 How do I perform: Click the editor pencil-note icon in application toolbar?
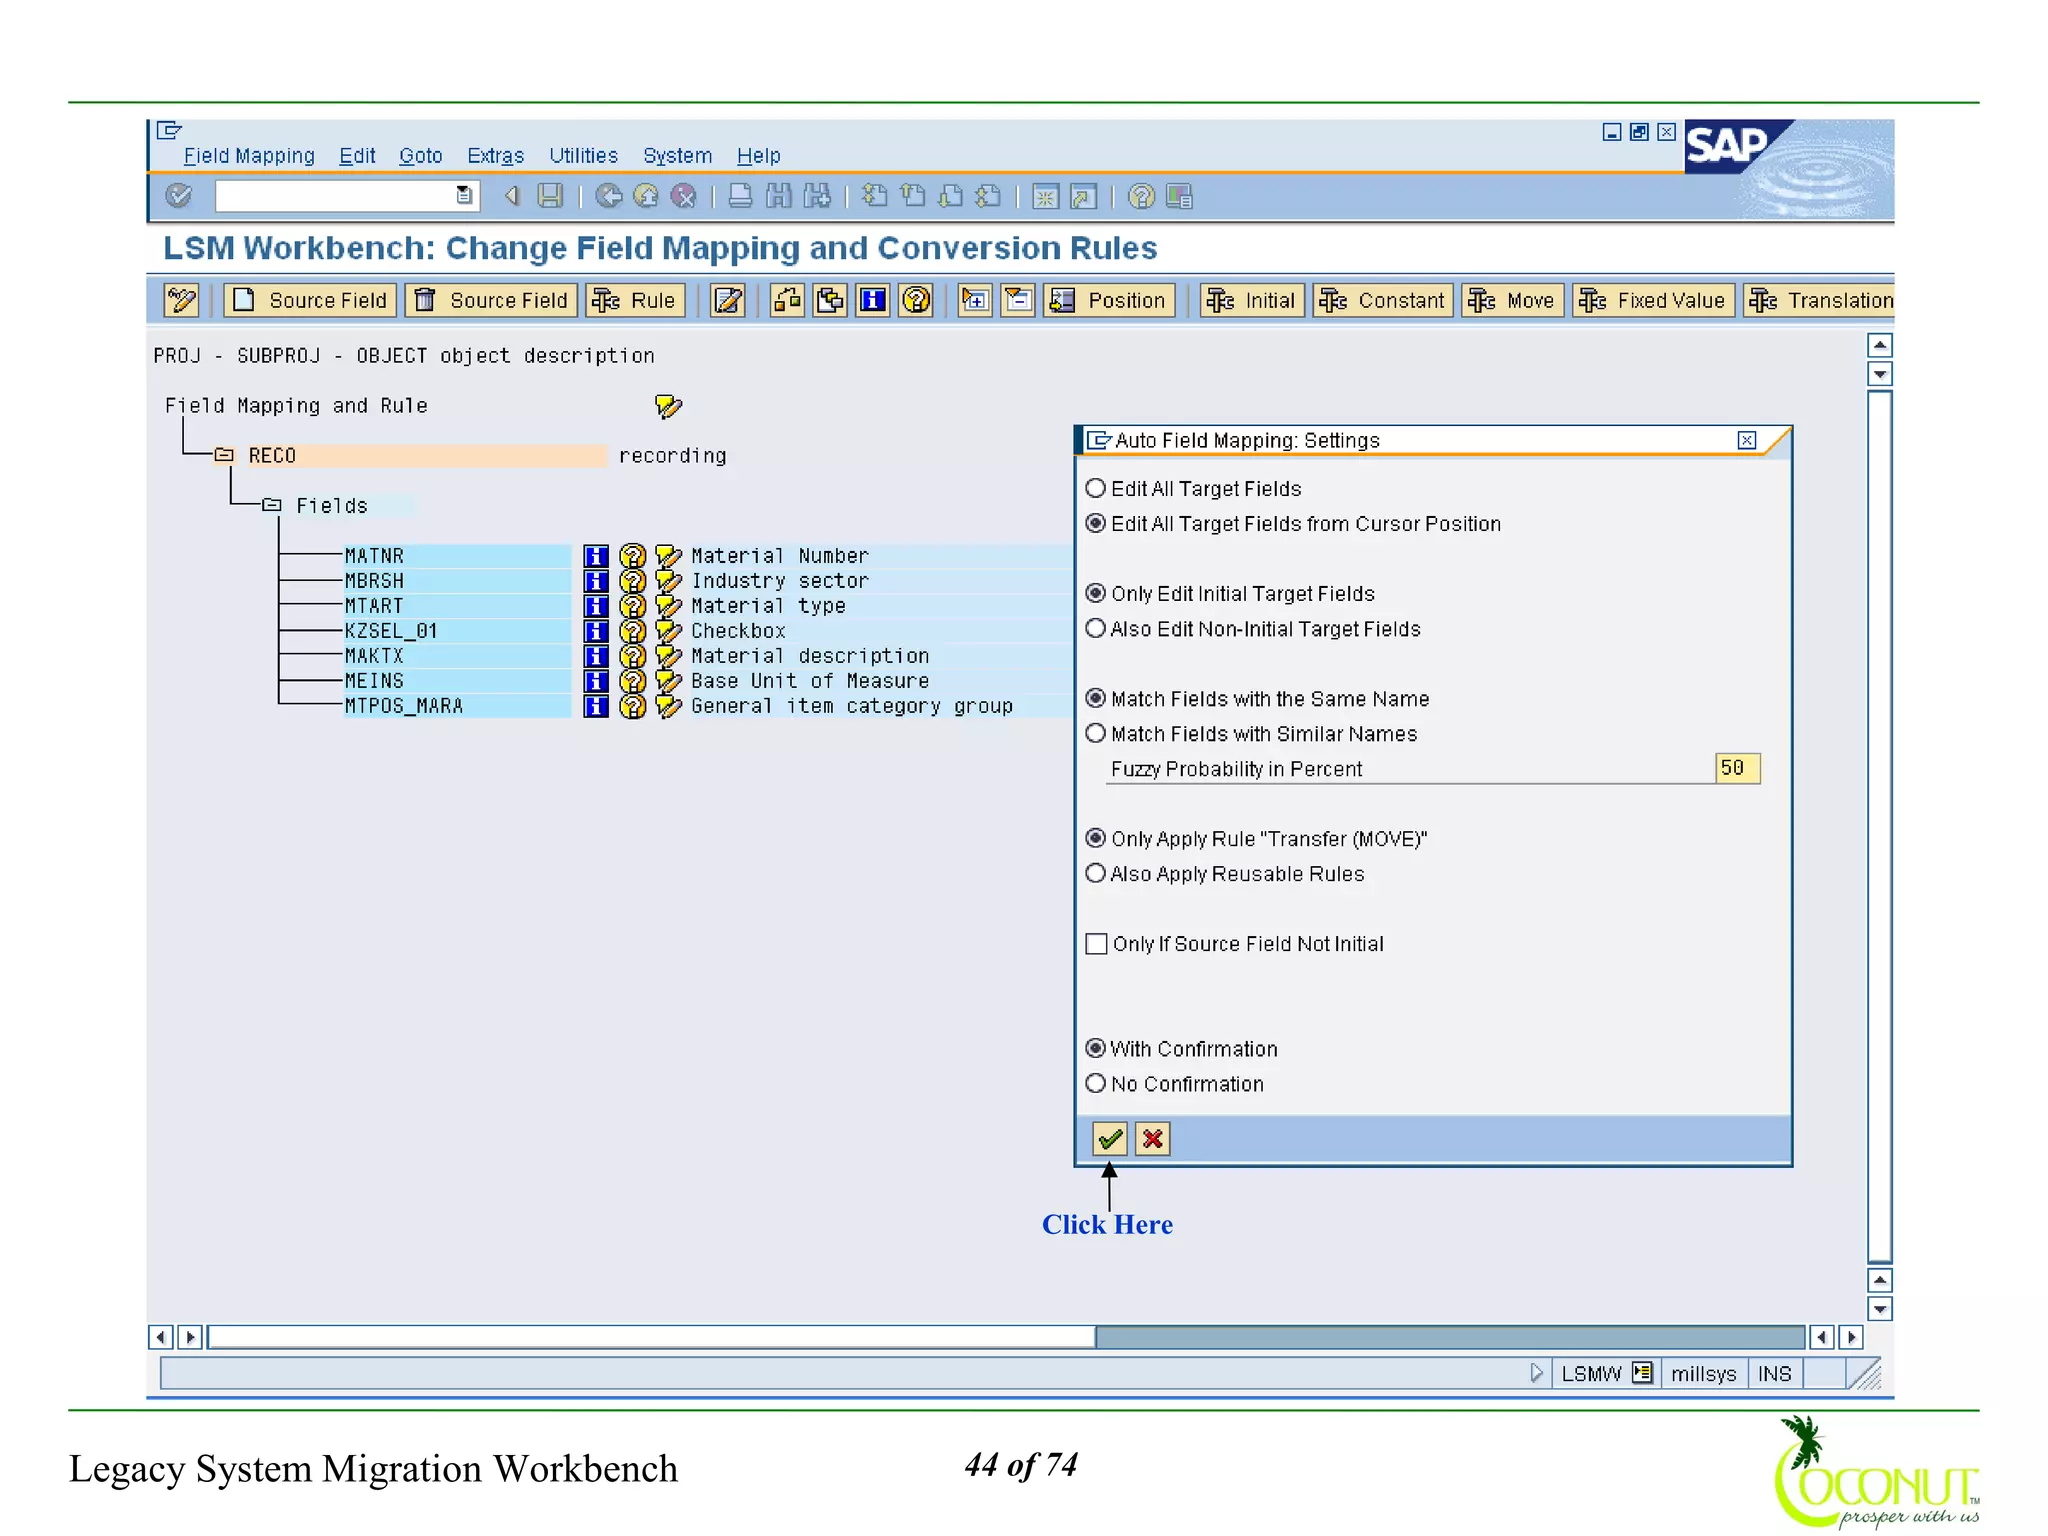728,300
